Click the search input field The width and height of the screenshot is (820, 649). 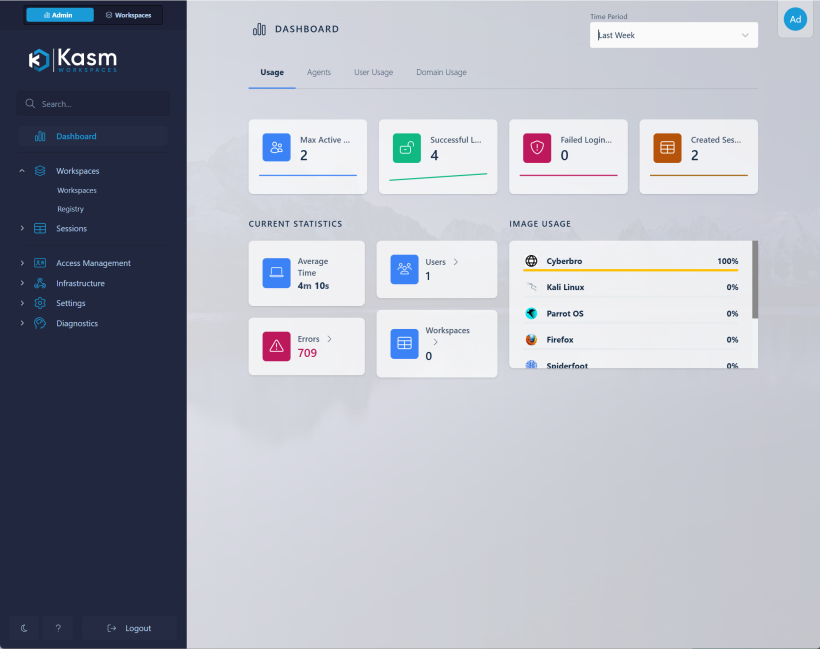[x=93, y=103]
